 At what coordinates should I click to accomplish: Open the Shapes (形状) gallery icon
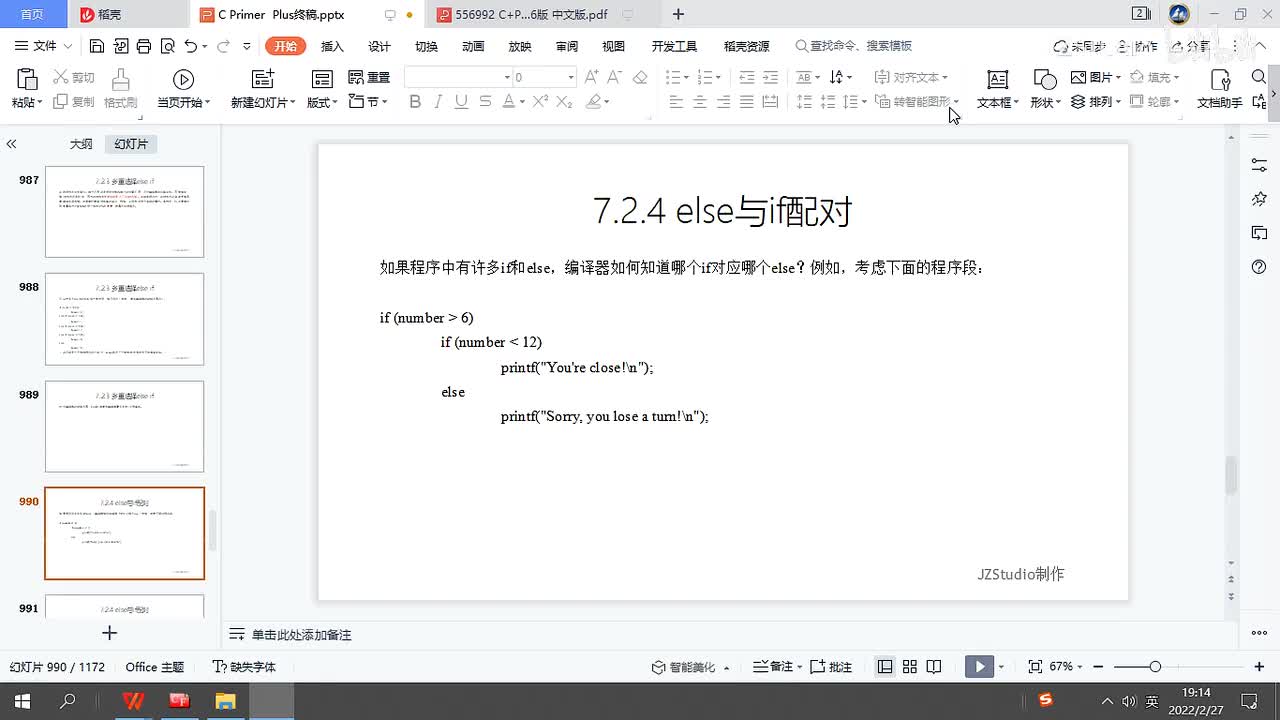pos(1044,80)
